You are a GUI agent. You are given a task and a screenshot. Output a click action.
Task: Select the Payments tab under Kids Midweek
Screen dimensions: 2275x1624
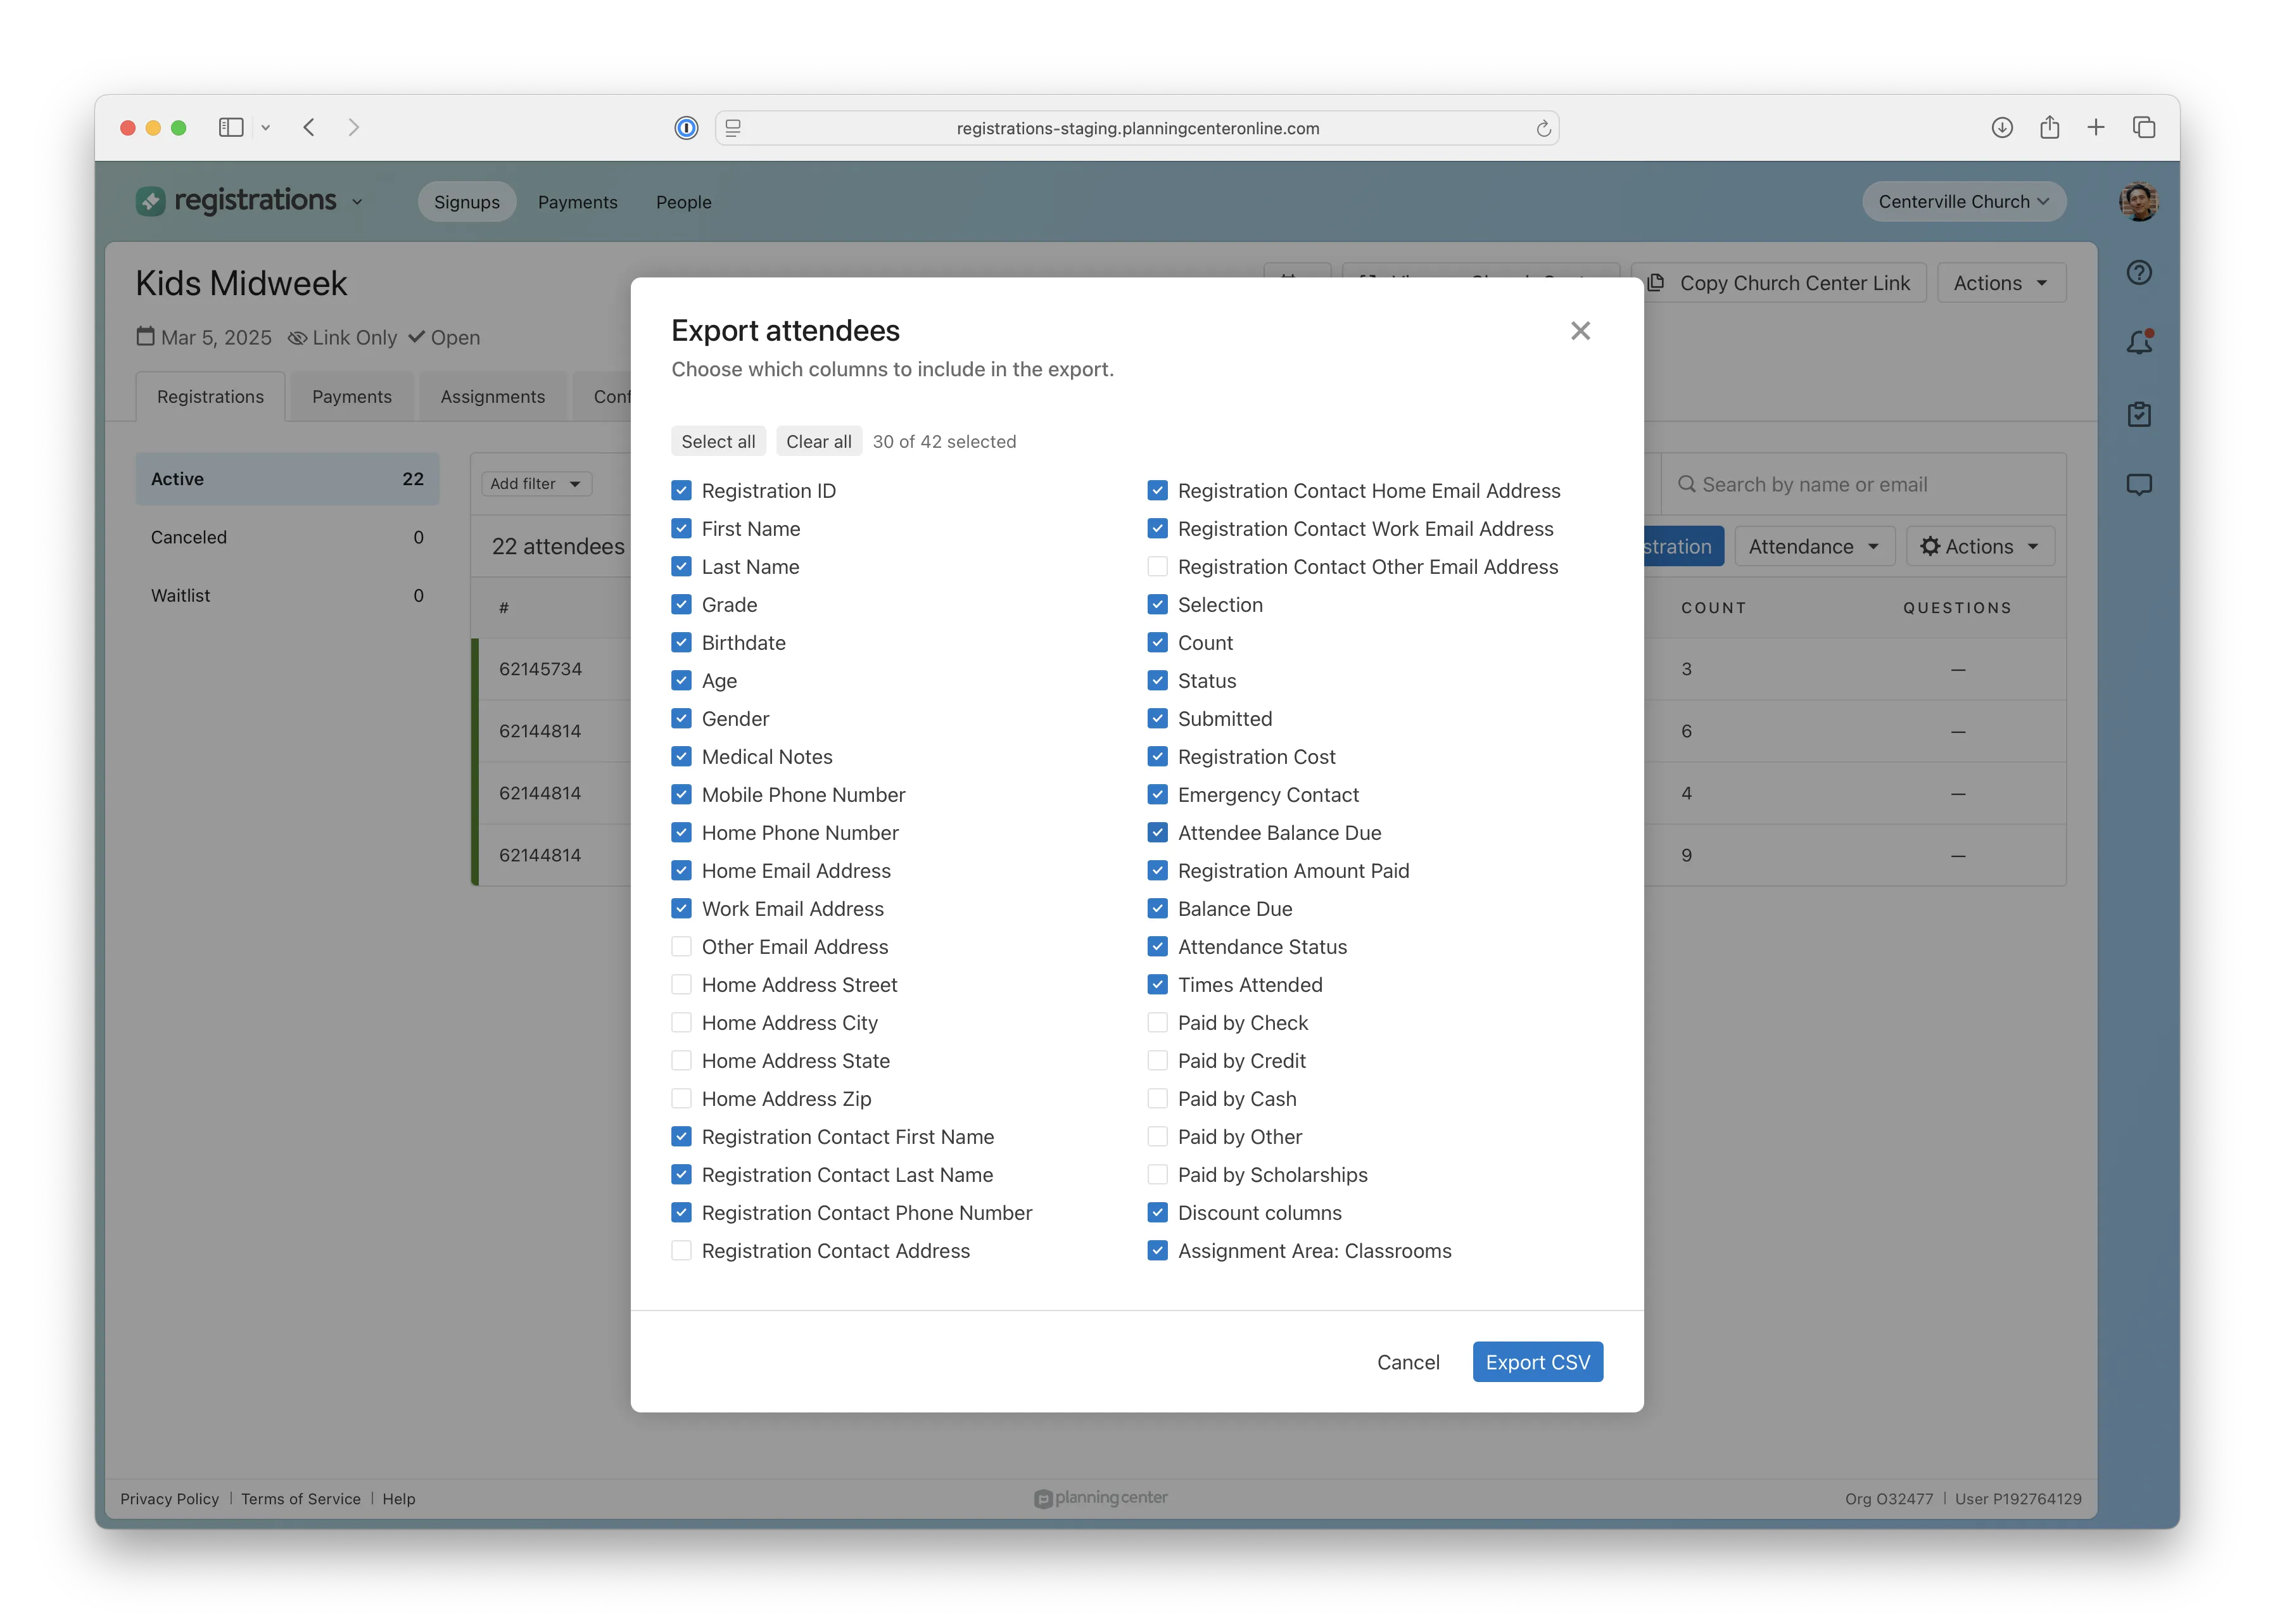[352, 396]
